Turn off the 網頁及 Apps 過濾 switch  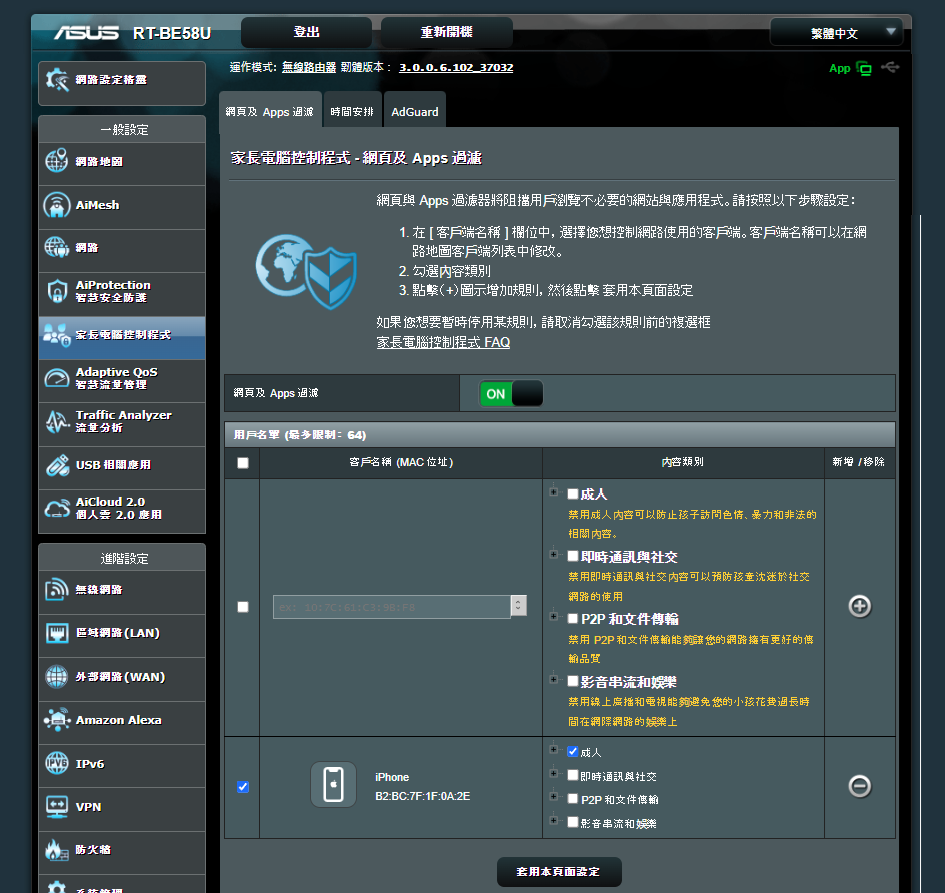(x=511, y=393)
